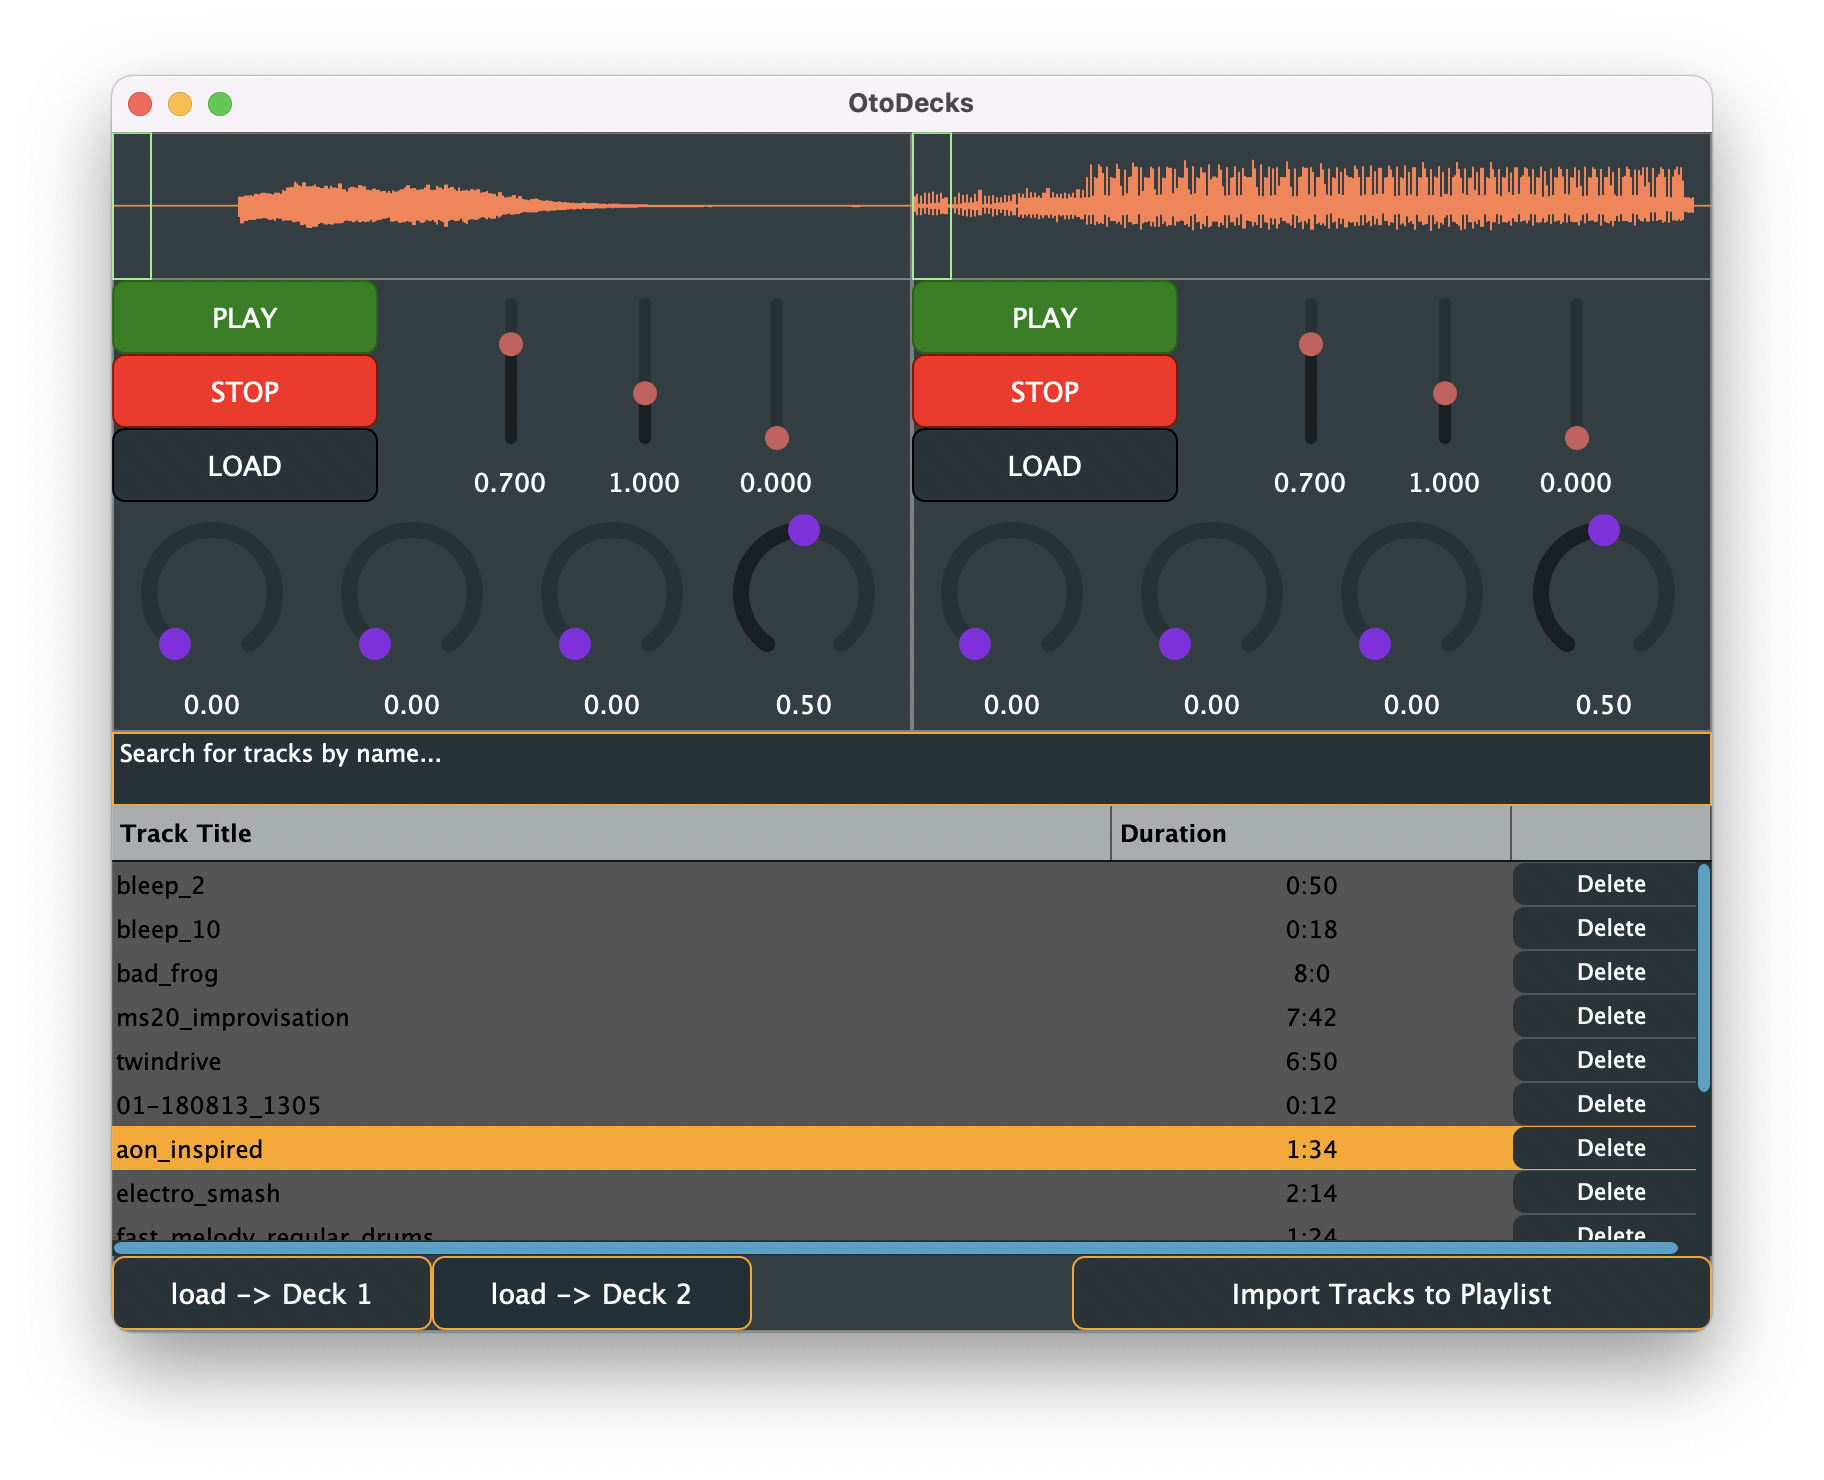Click Deck 2's speed slider handle at 1.000
The height and width of the screenshot is (1480, 1824).
point(1444,394)
